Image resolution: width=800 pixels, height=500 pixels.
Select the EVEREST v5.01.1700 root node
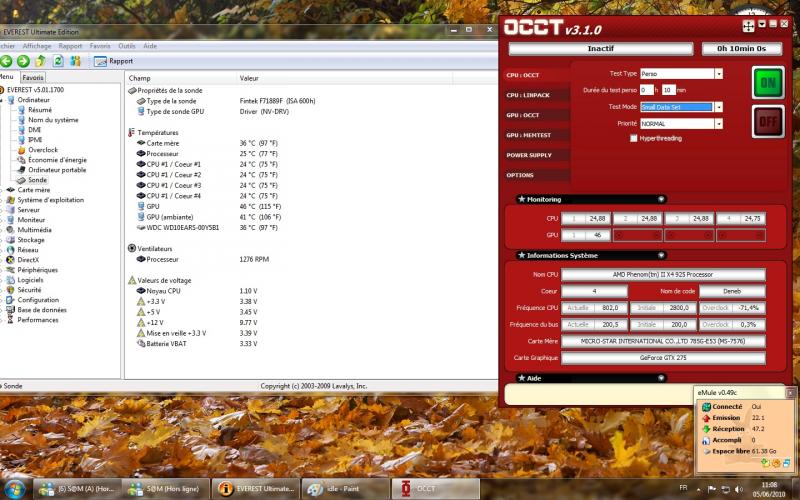(35, 90)
